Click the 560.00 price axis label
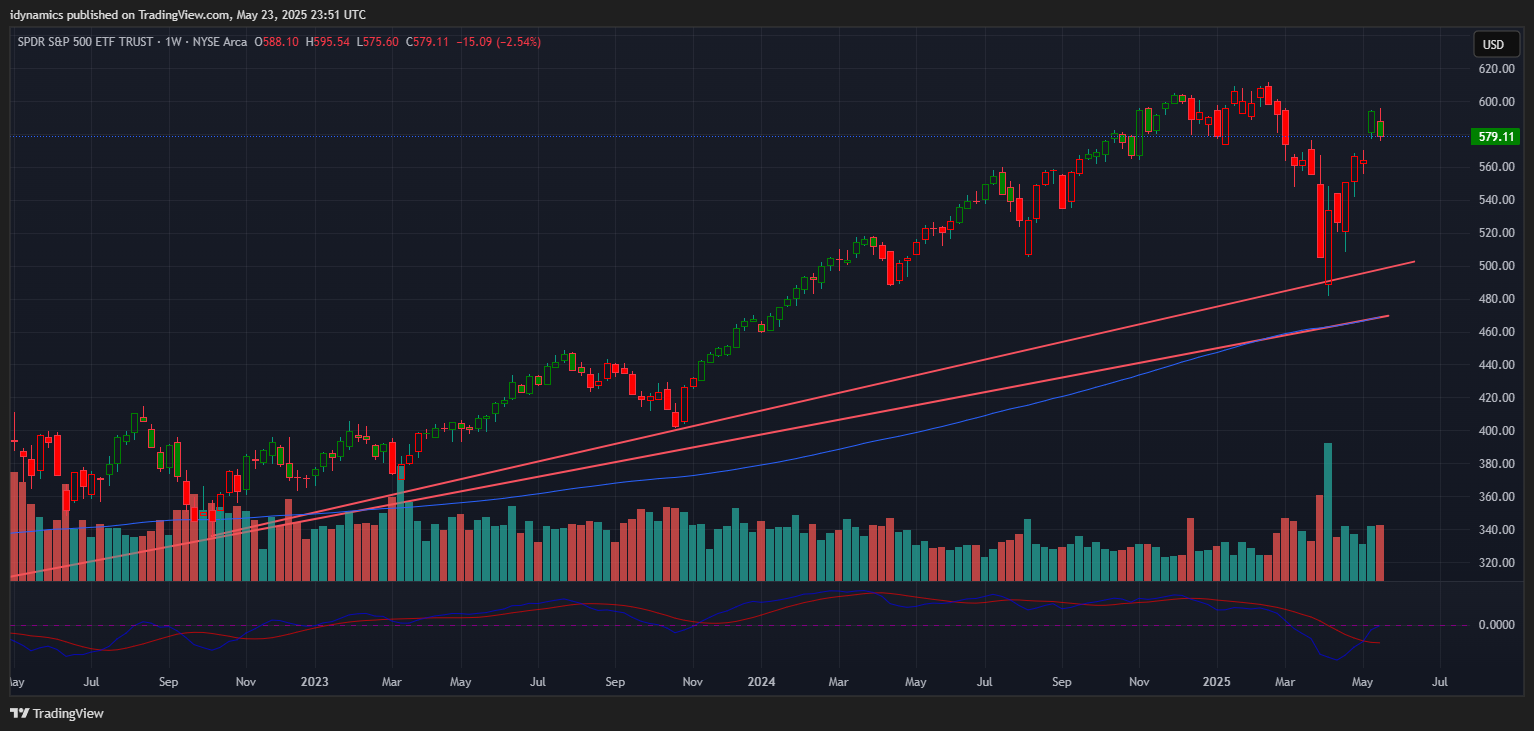1534x731 pixels. coord(1496,167)
